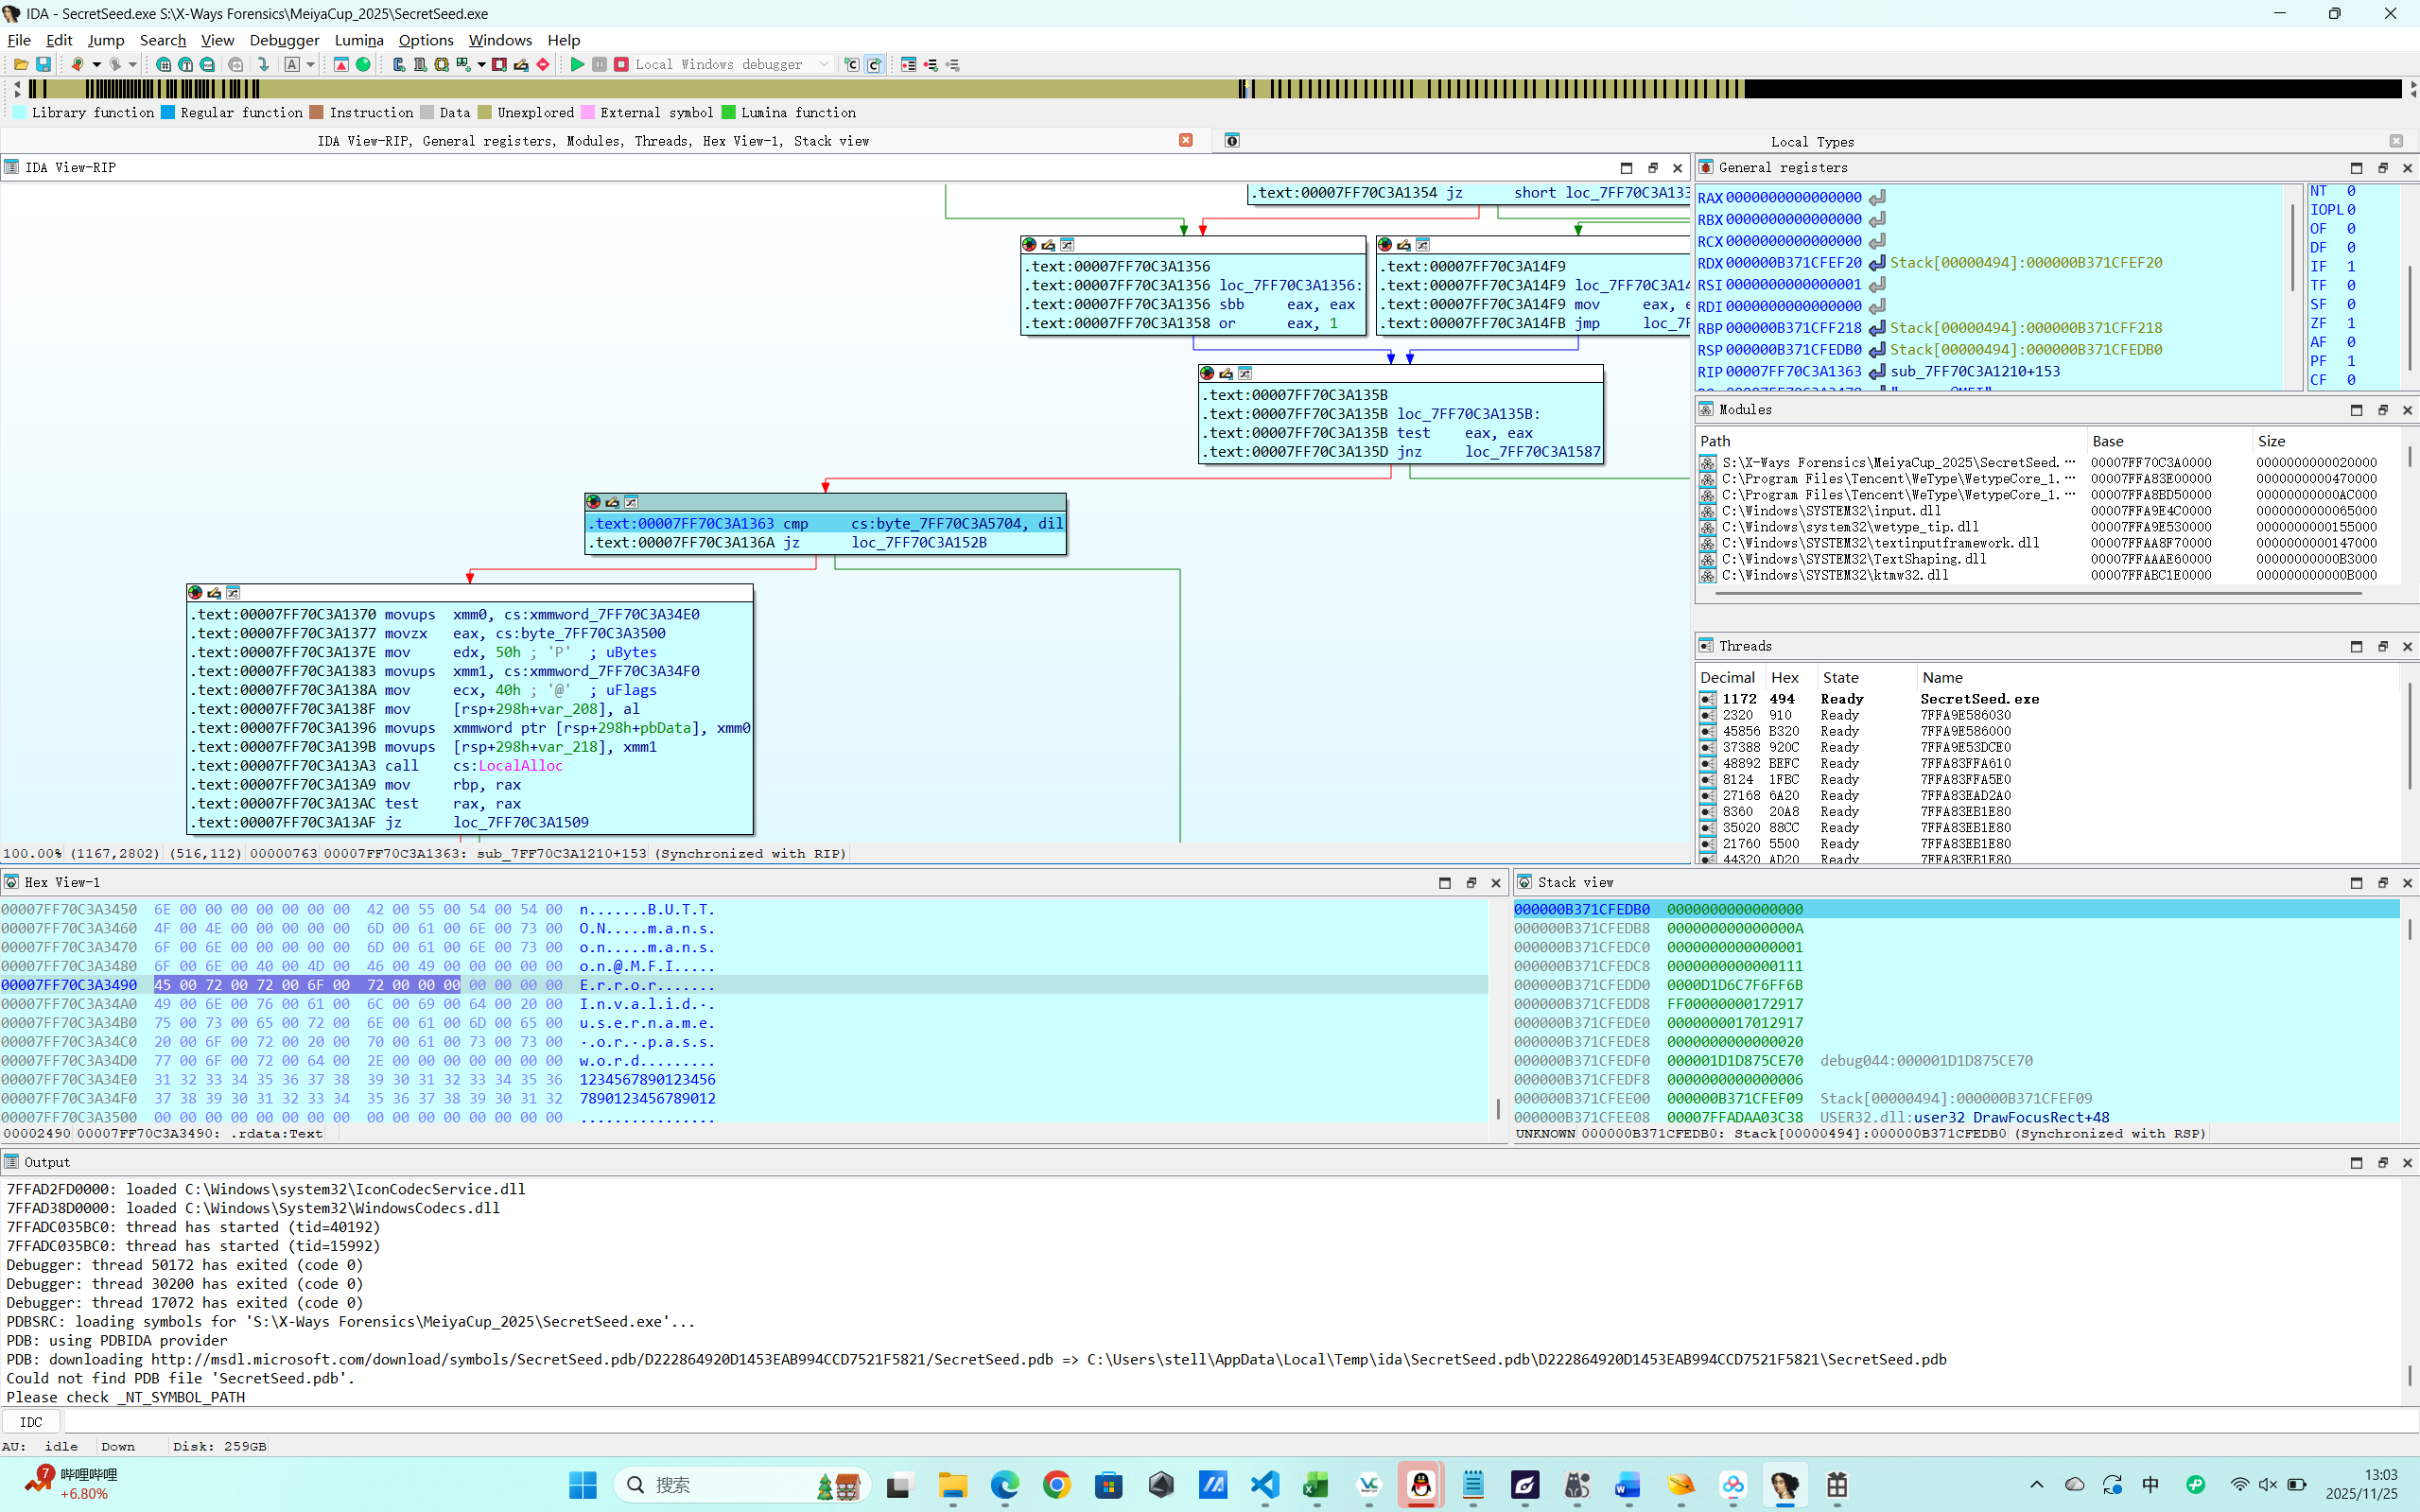2420x1512 pixels.
Task: Click the Lumina function green legend swatch
Action: 728,112
